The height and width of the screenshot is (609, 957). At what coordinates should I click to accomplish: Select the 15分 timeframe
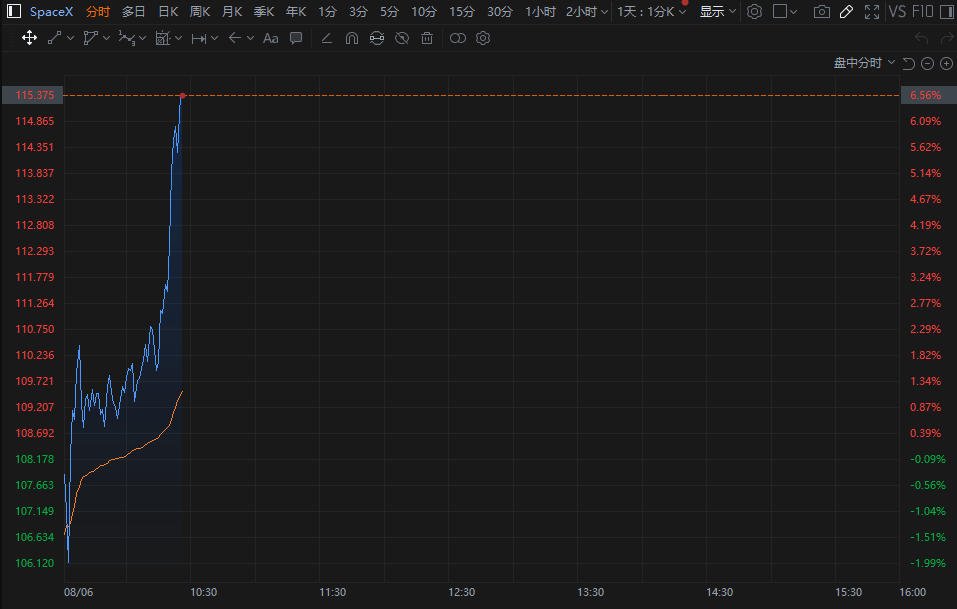(x=461, y=12)
